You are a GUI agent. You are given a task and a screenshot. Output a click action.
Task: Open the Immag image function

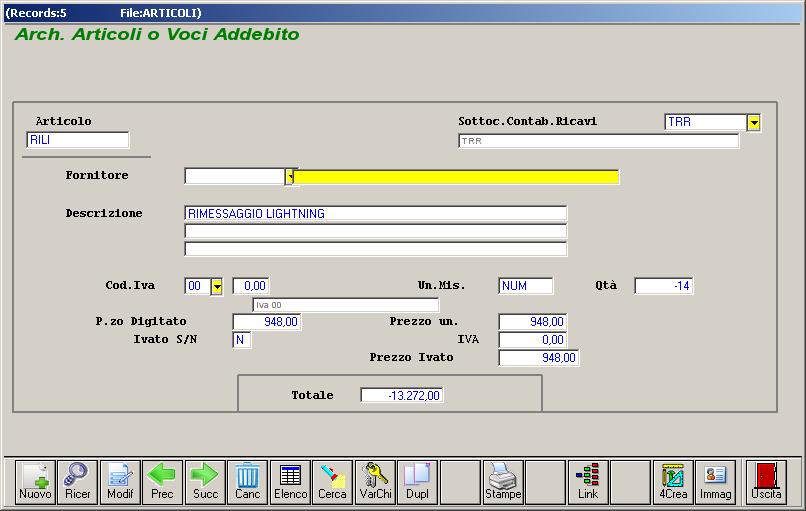coord(716,482)
